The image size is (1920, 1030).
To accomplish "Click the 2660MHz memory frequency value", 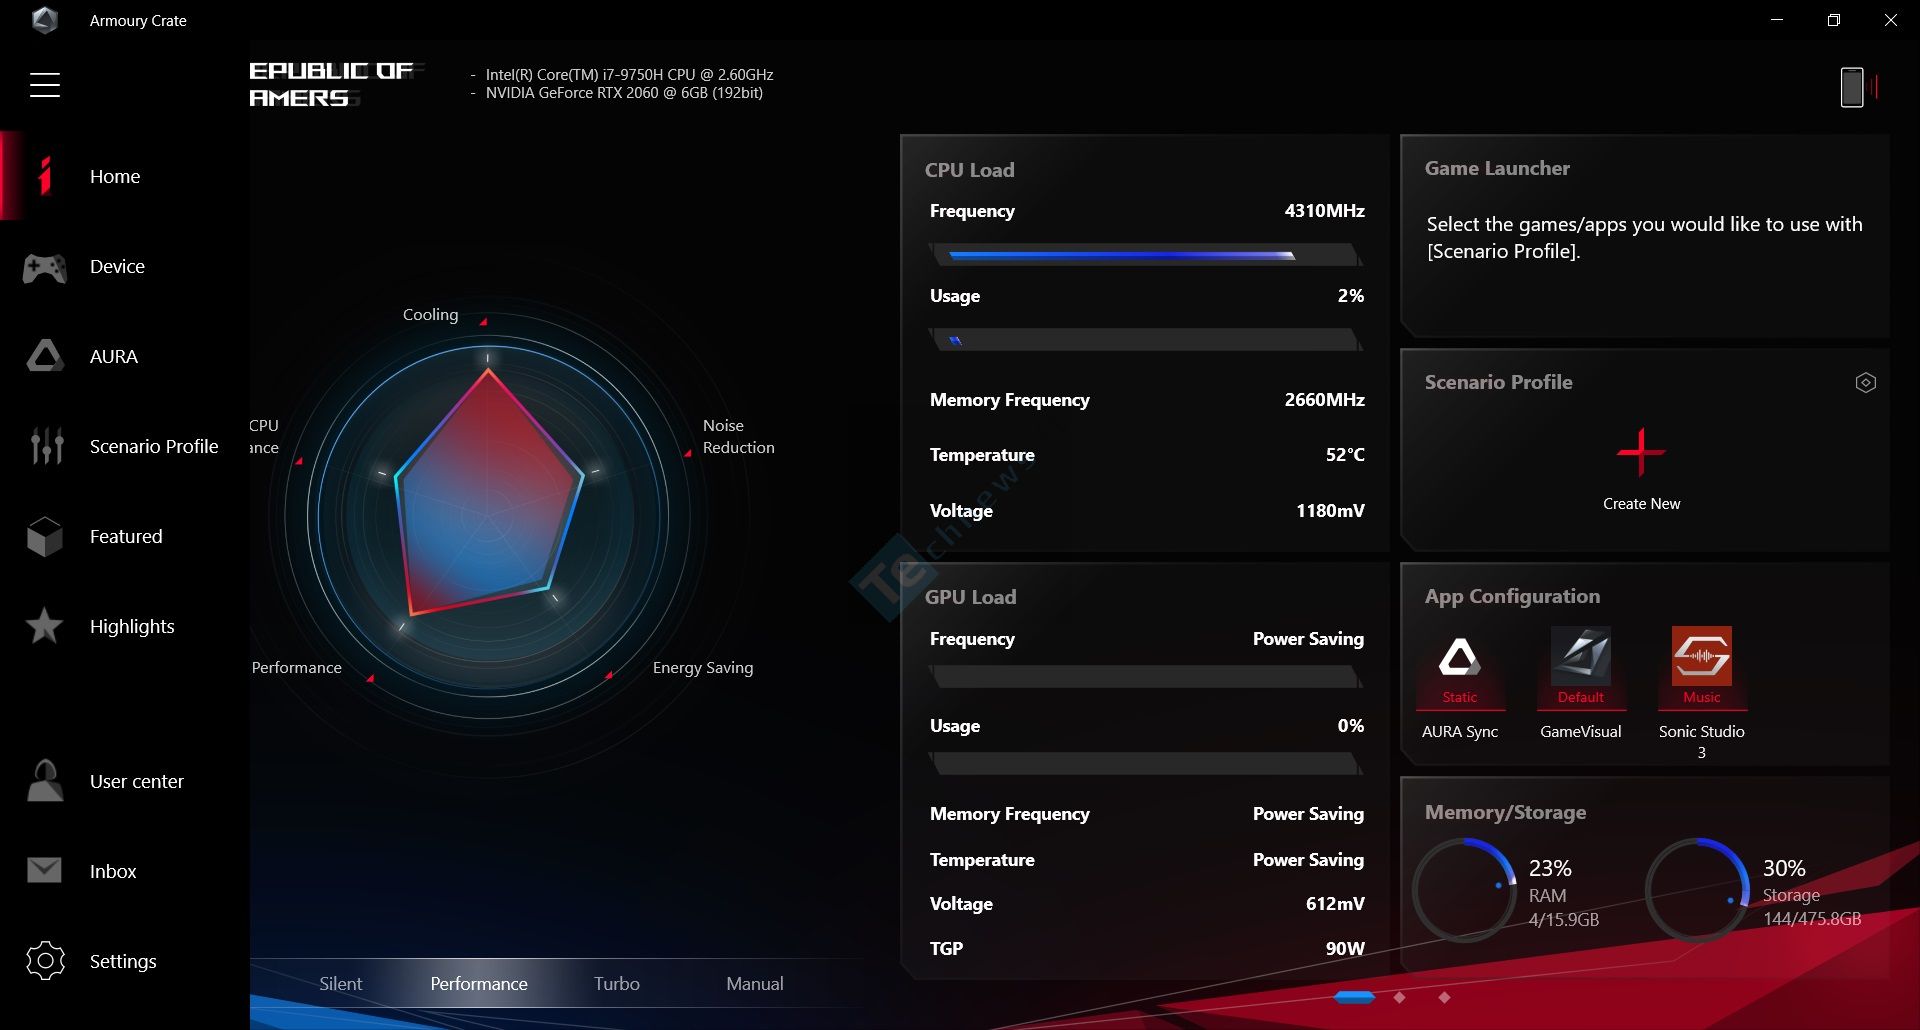I will (1324, 400).
